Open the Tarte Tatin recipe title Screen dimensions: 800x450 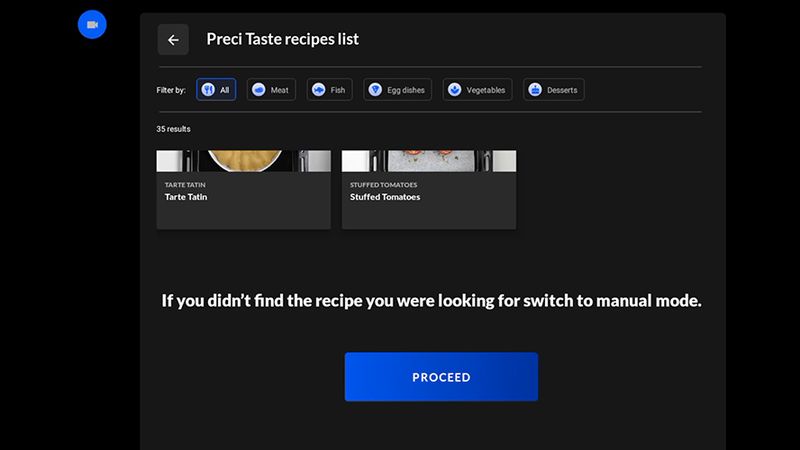[186, 197]
